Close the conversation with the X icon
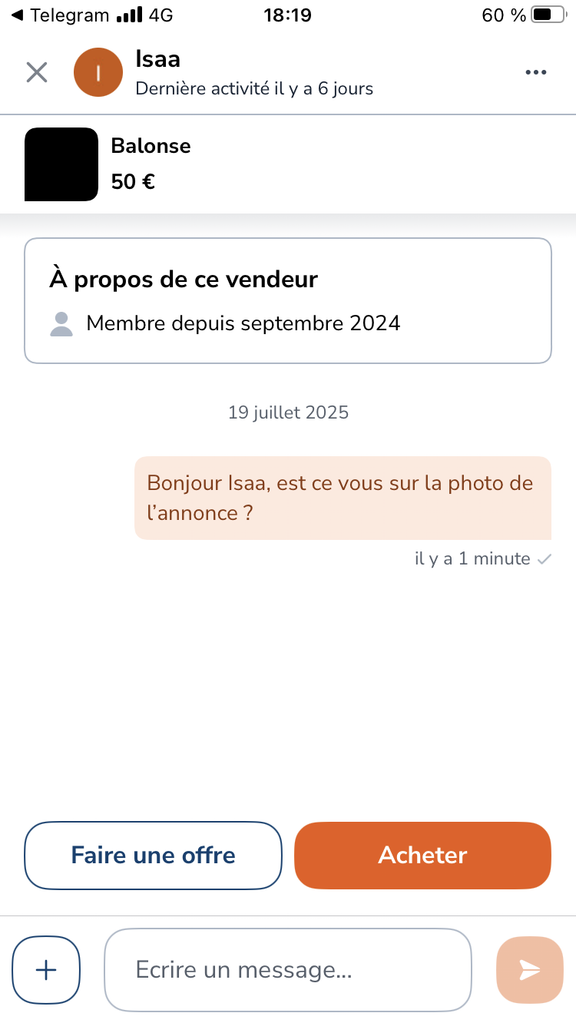This screenshot has height=1024, width=576. [37, 72]
